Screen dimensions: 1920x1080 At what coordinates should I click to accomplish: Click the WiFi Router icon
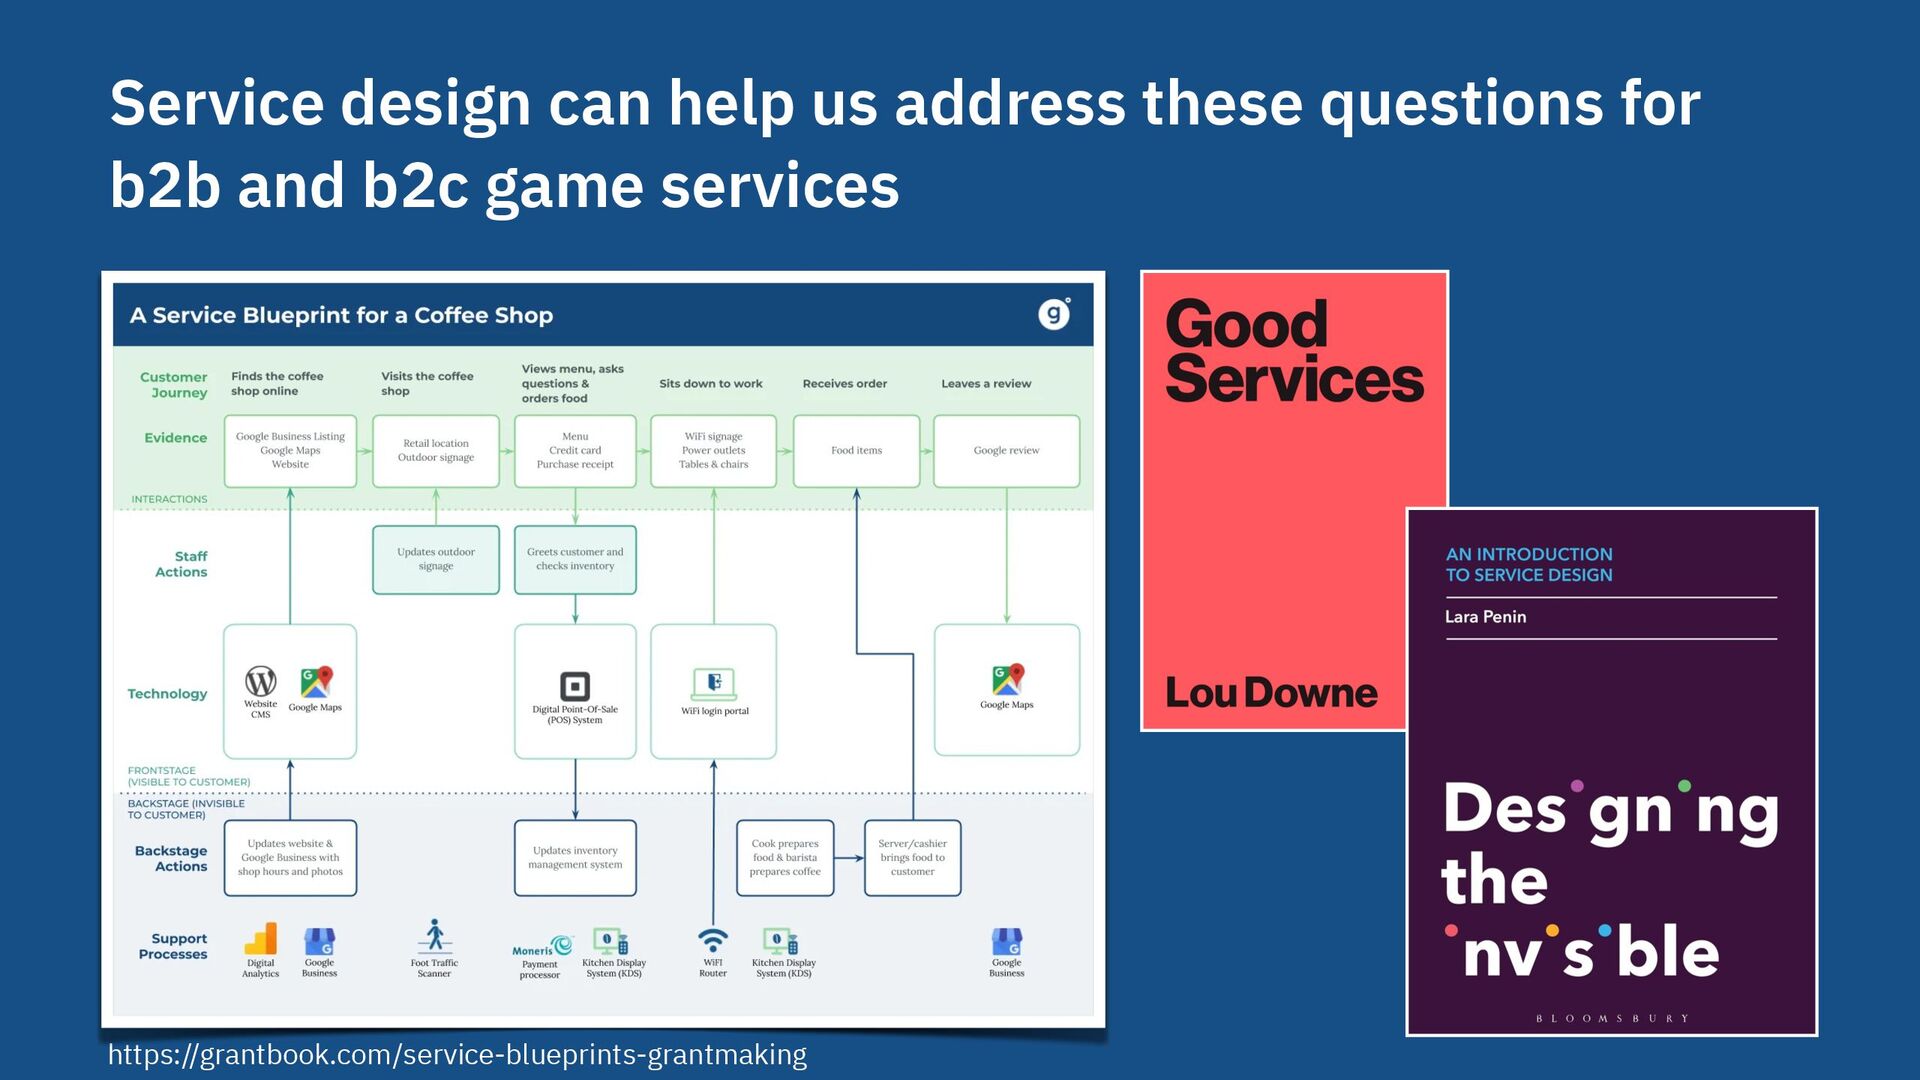coord(713,941)
